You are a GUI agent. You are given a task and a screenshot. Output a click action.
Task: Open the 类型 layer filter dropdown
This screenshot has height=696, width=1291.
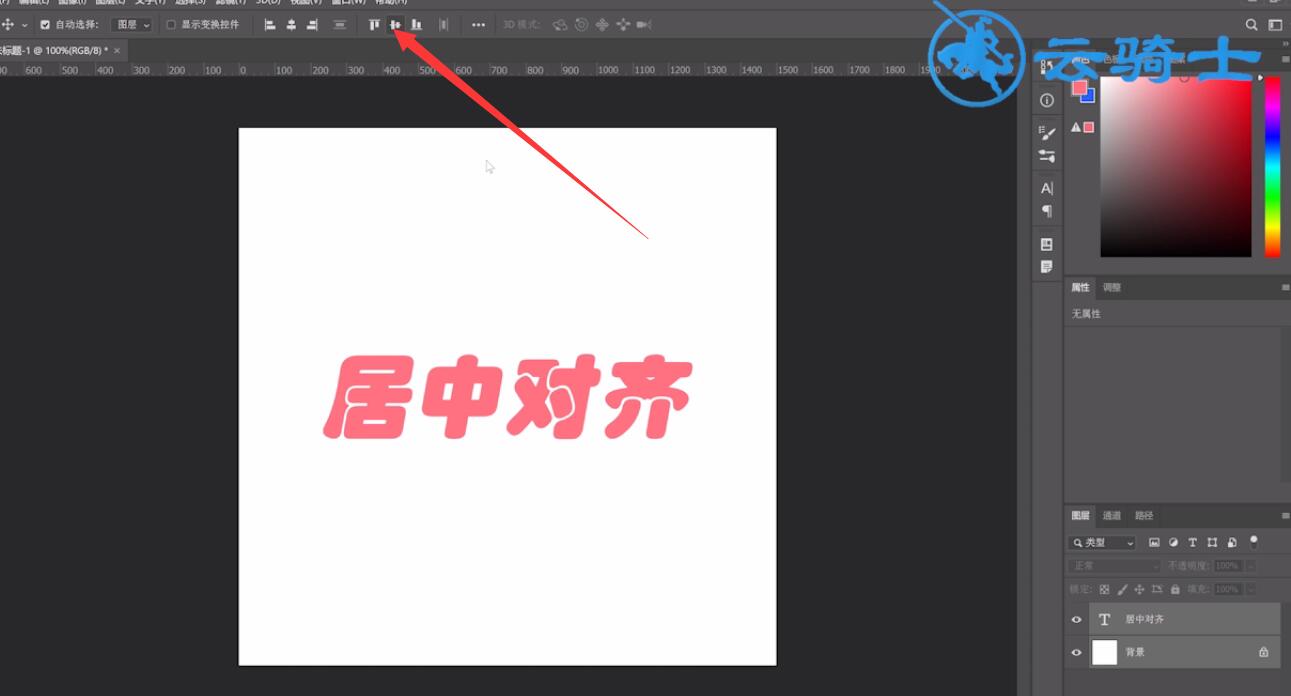click(1103, 543)
